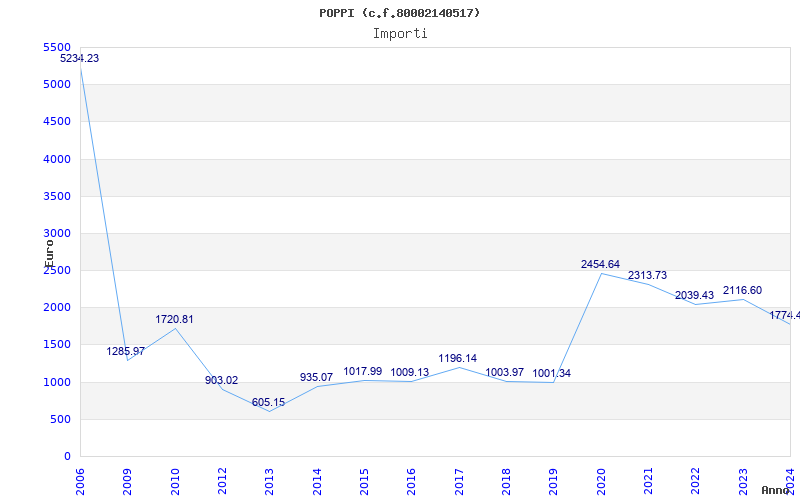The height and width of the screenshot is (500, 800).
Task: Click the x-axis year 2018
Action: (506, 482)
